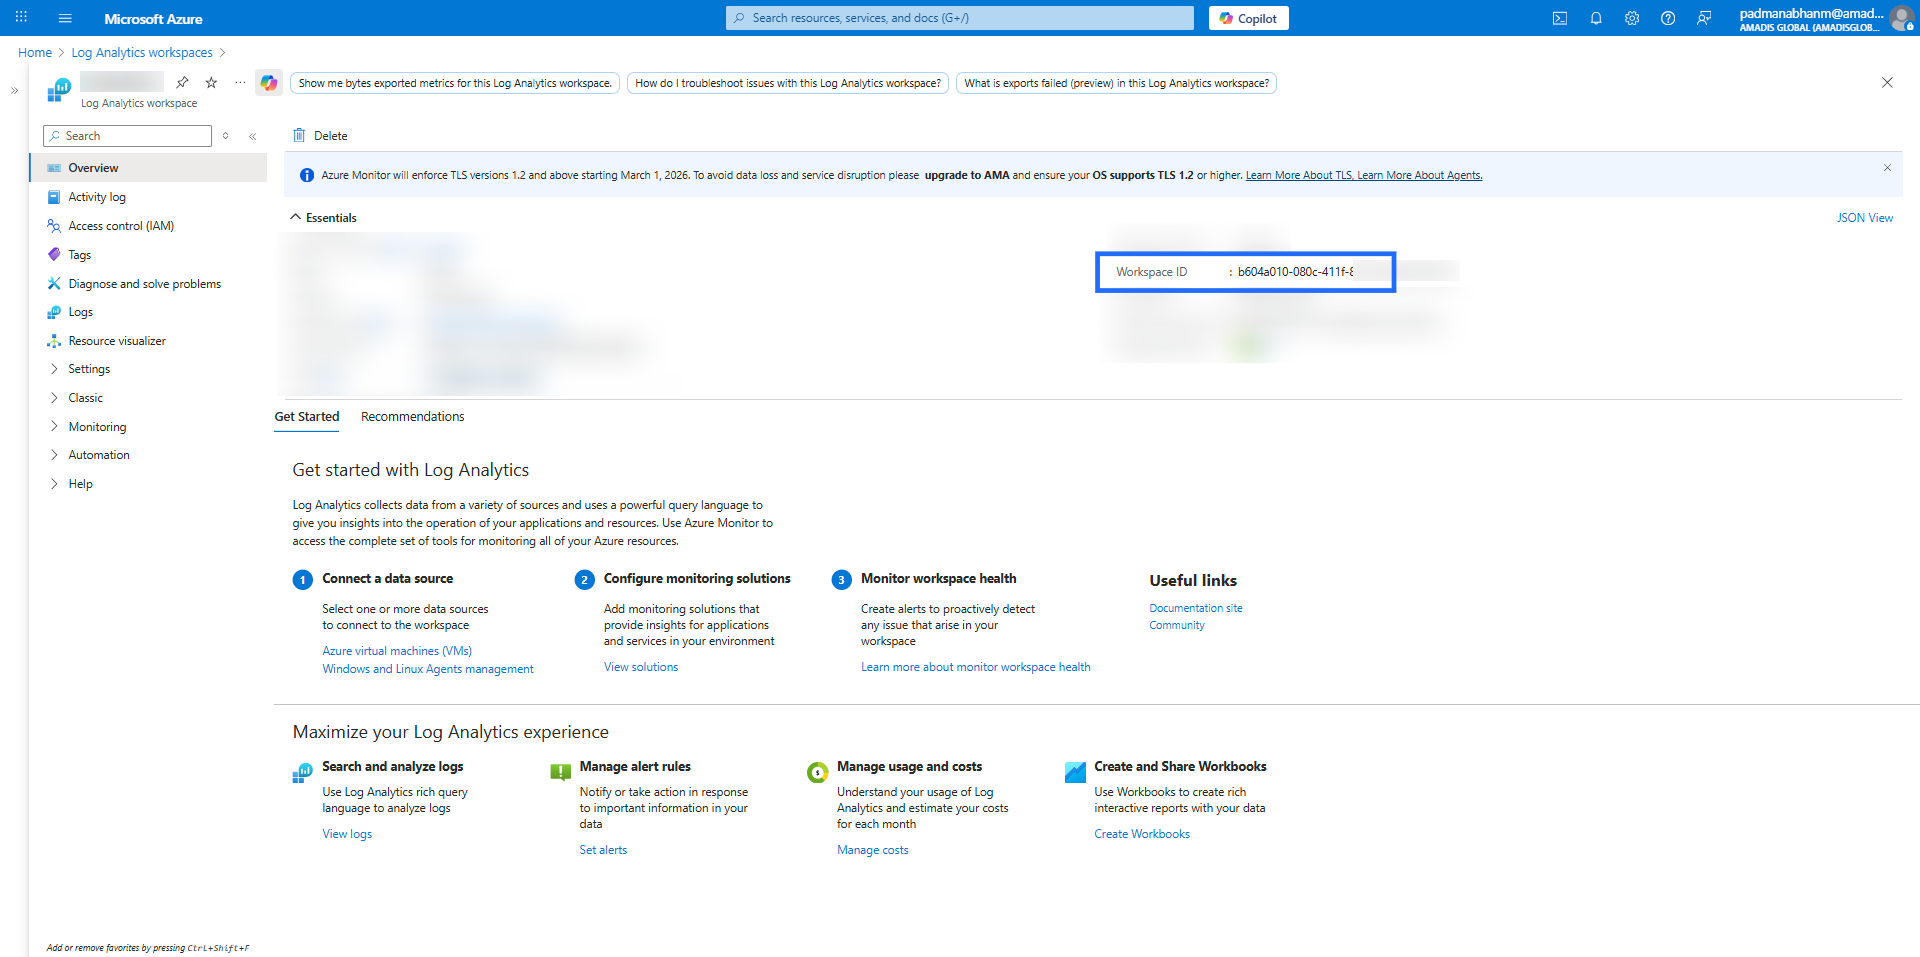Click the top resource search box

[x=960, y=18]
